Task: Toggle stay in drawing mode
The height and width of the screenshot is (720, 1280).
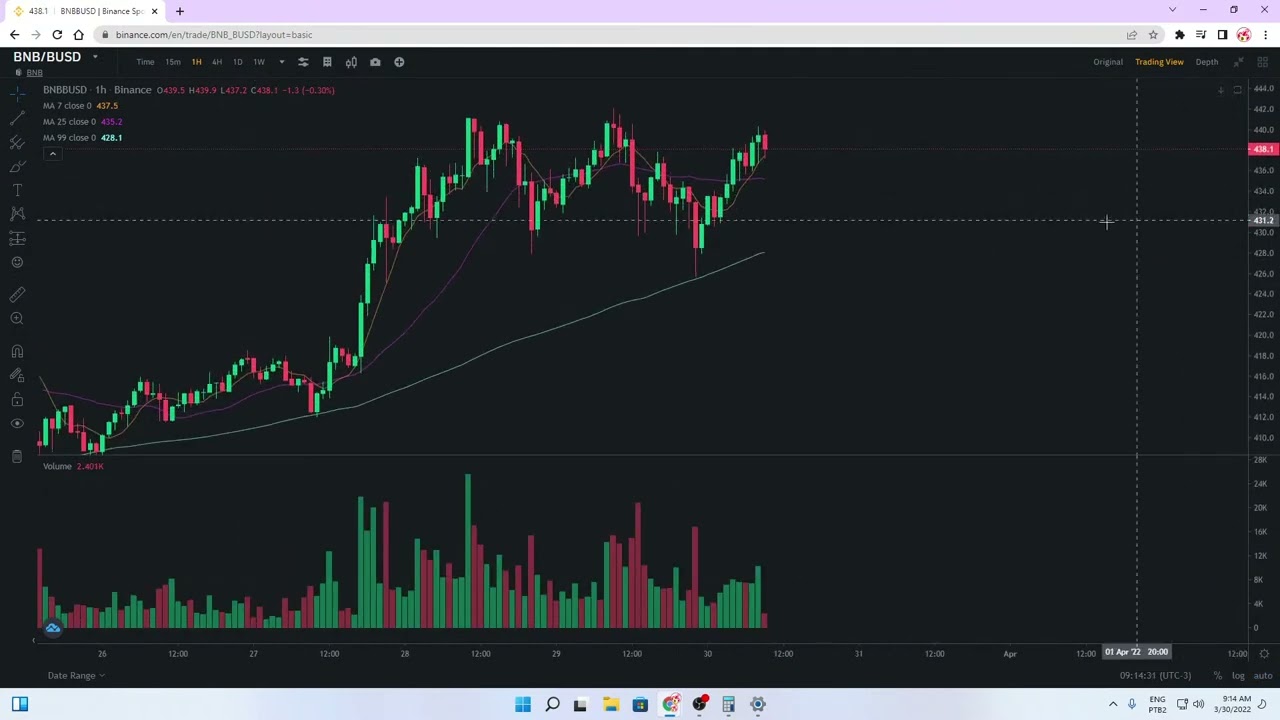Action: click(17, 375)
